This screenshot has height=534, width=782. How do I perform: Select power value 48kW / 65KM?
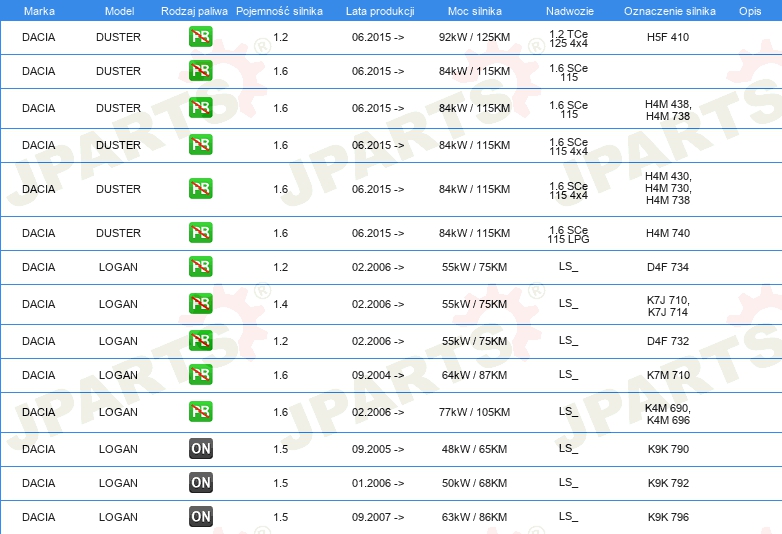click(x=474, y=449)
